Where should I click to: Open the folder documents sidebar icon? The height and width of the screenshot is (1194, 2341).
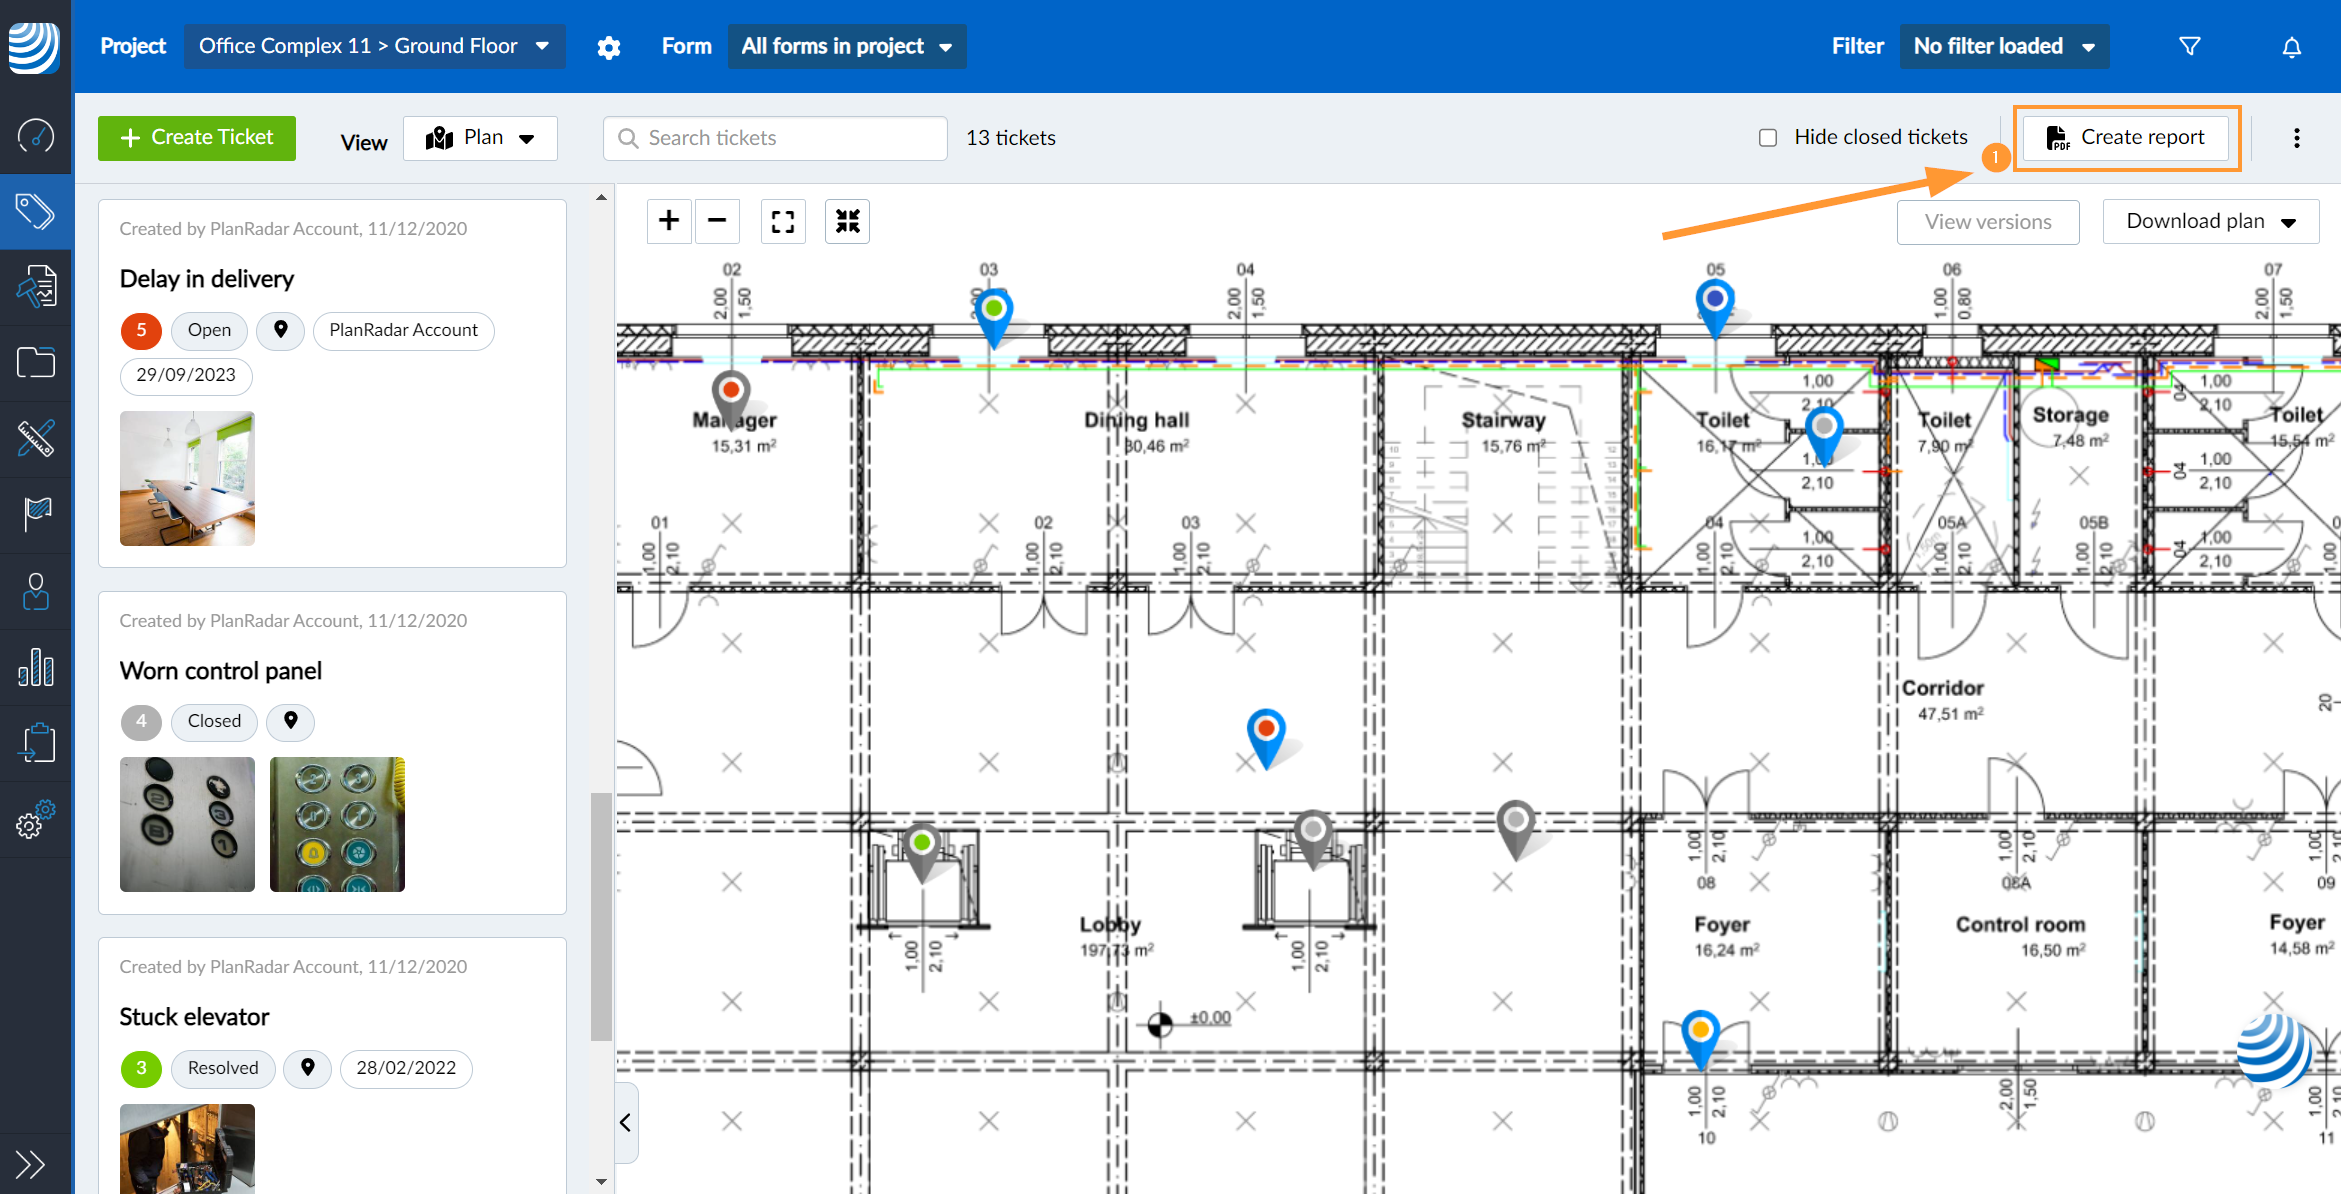click(36, 362)
